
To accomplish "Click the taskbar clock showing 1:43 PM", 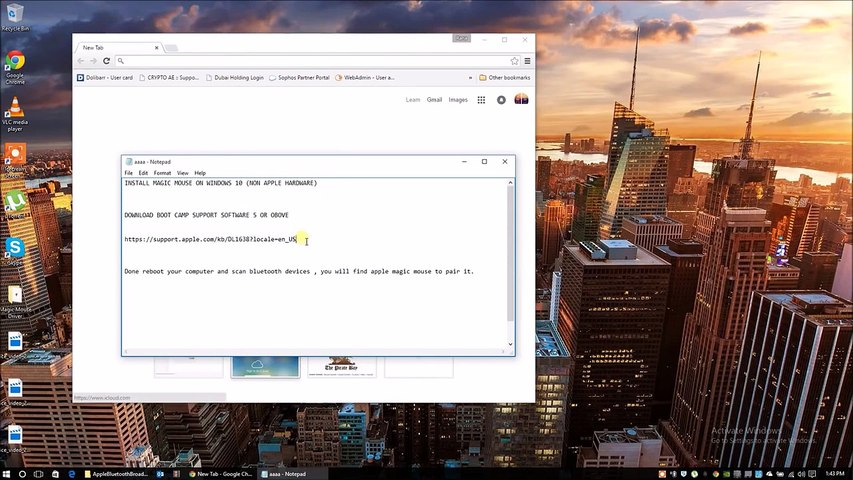I will pyautogui.click(x=835, y=474).
